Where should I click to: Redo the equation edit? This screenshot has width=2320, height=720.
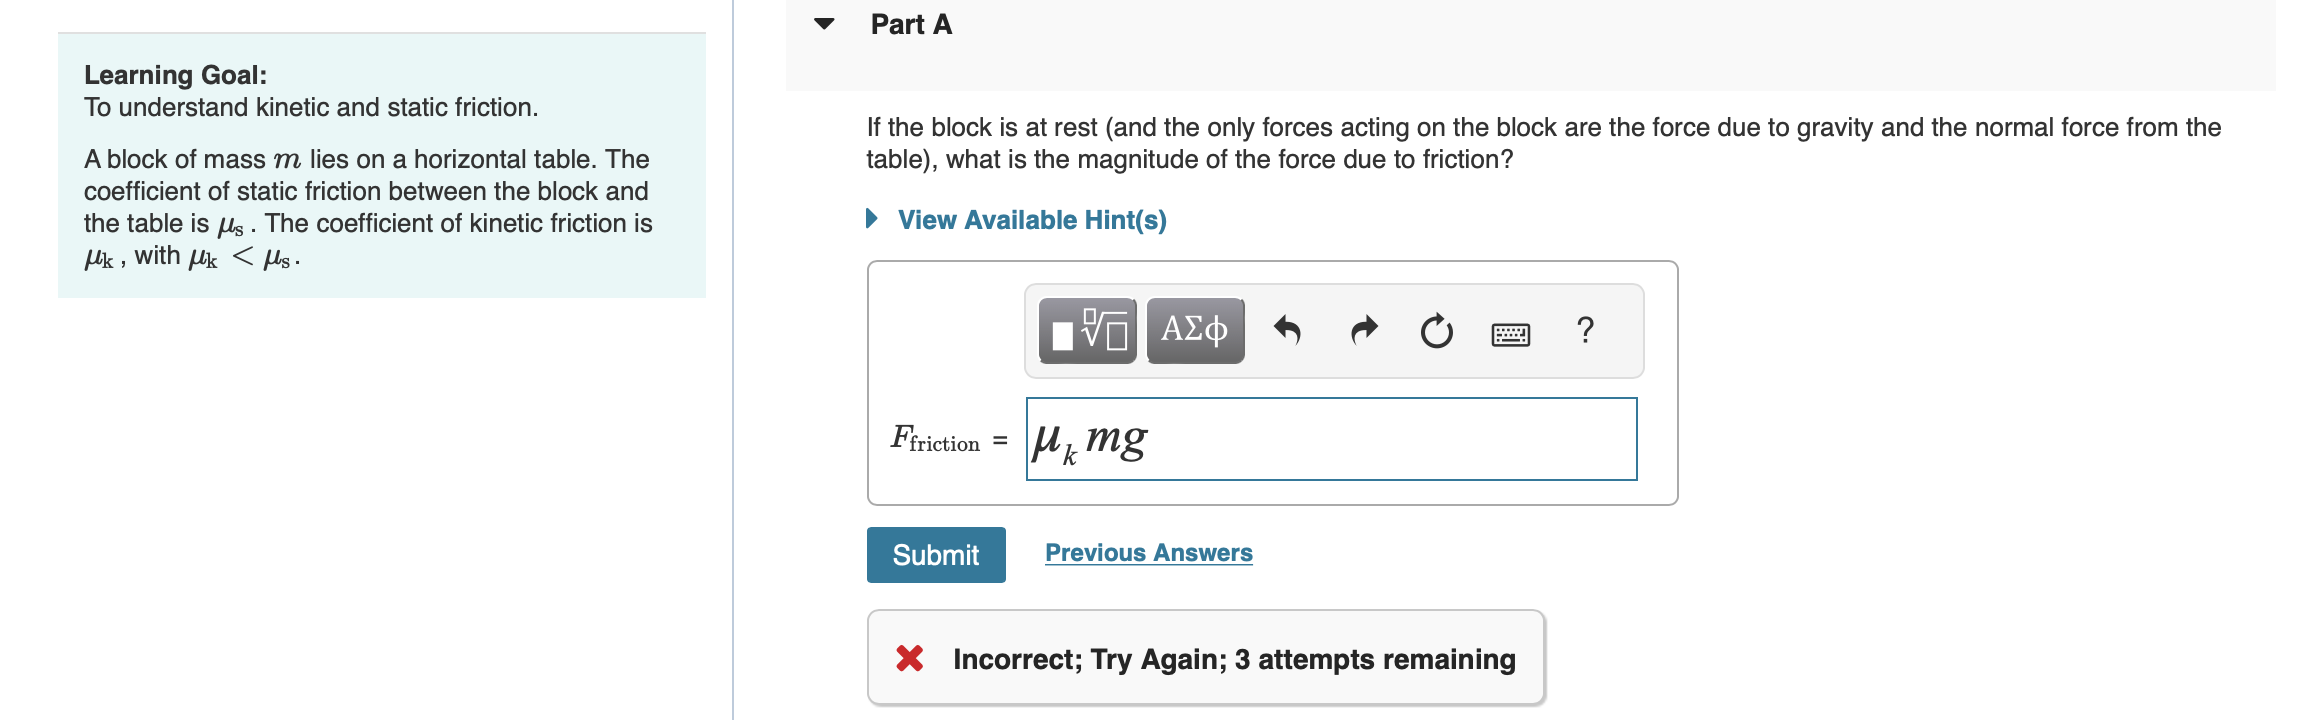(1362, 330)
